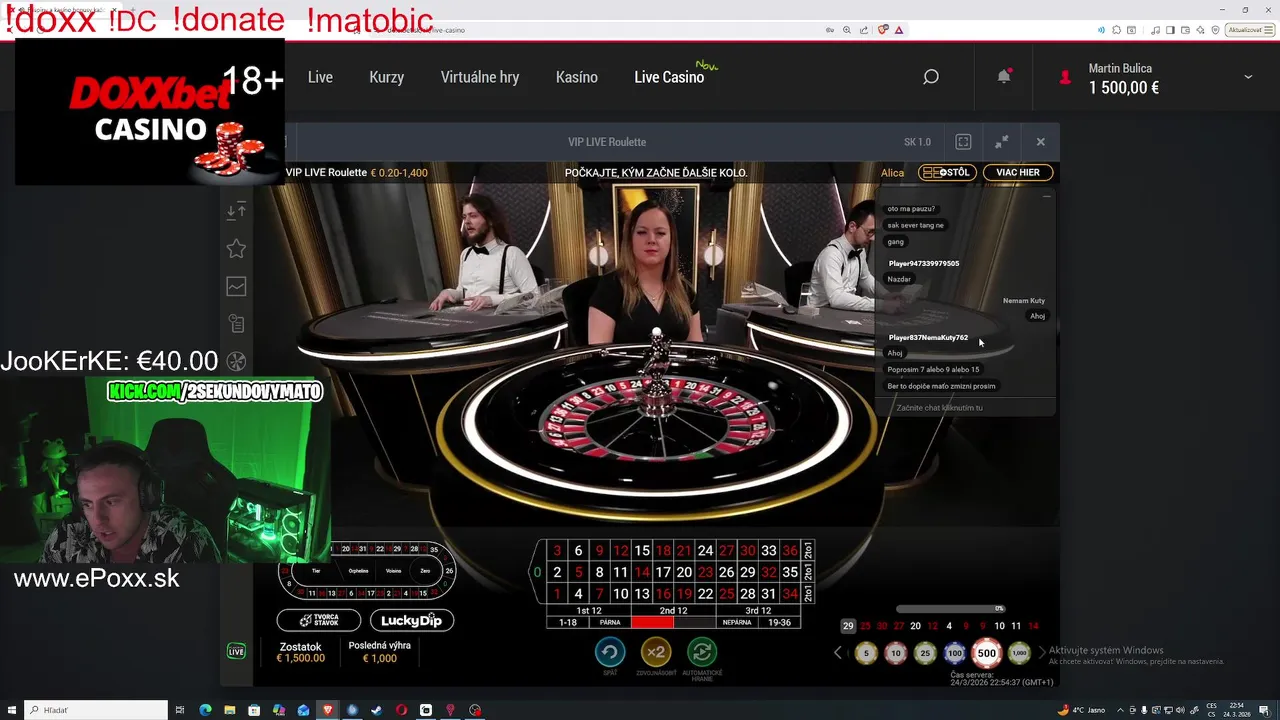This screenshot has width=1280, height=720.
Task: Select the 500 chip
Action: coord(987,653)
